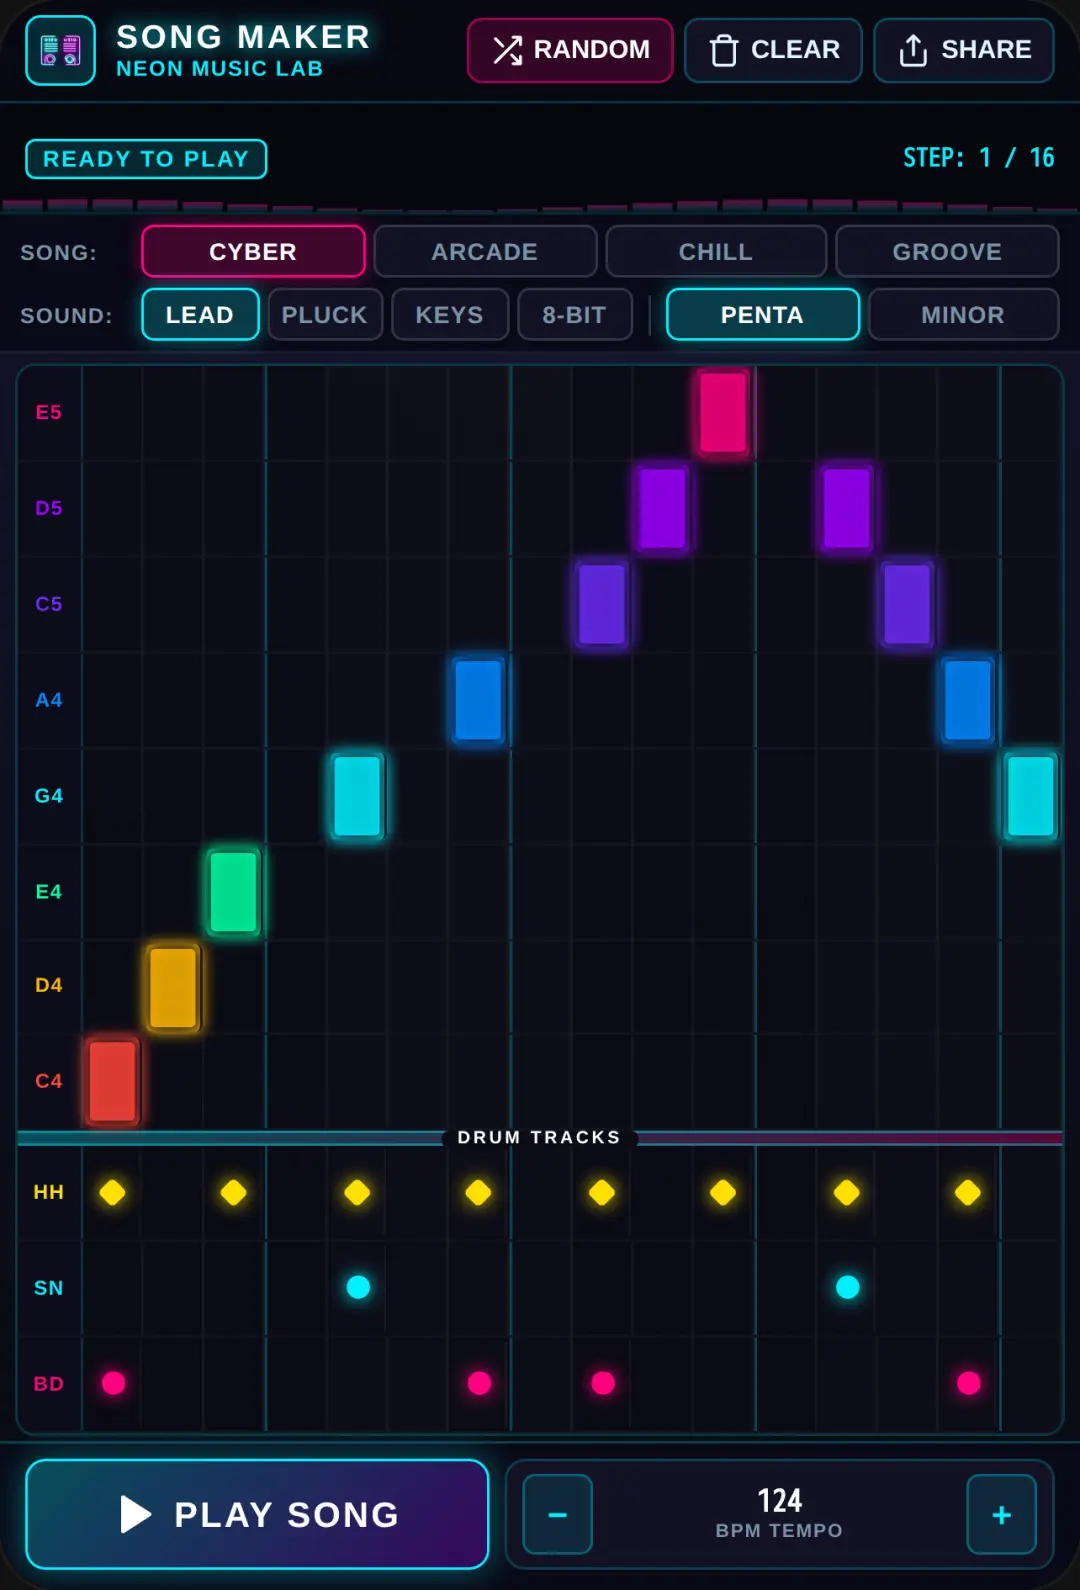Switch to the PENTA scale

763,314
